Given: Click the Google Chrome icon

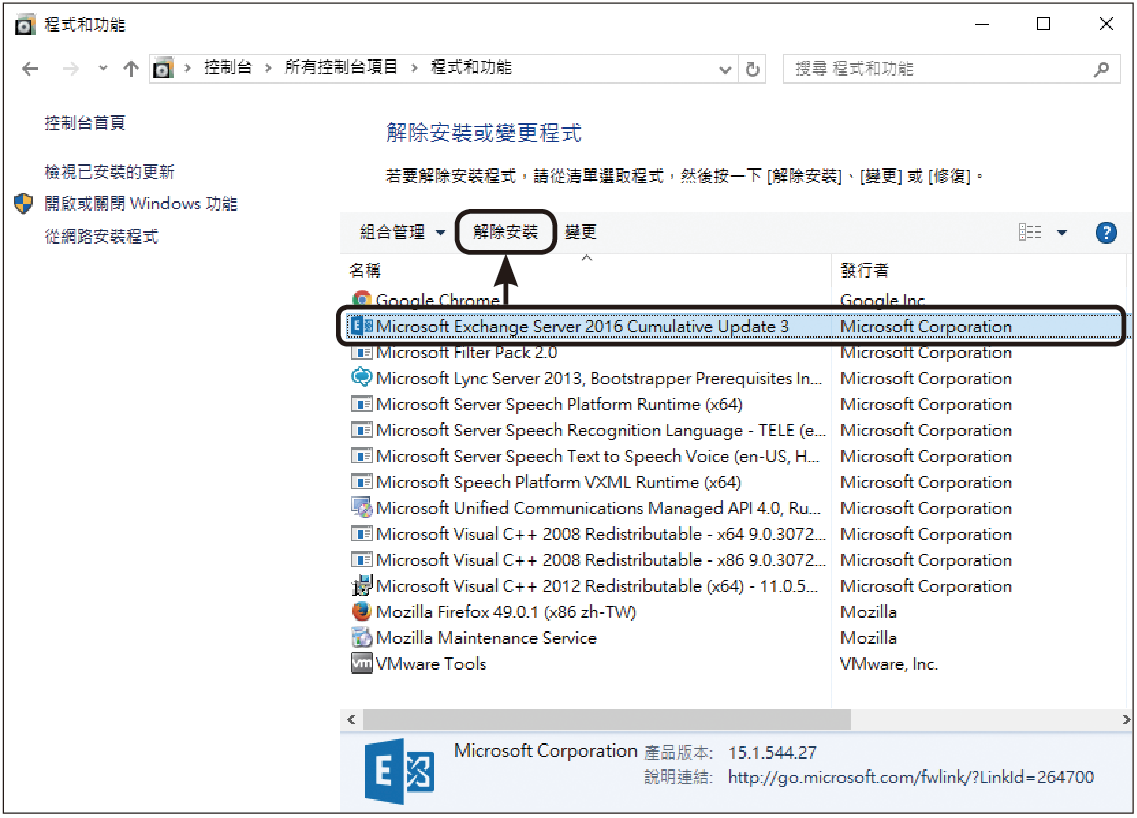Looking at the screenshot, I should pos(361,299).
